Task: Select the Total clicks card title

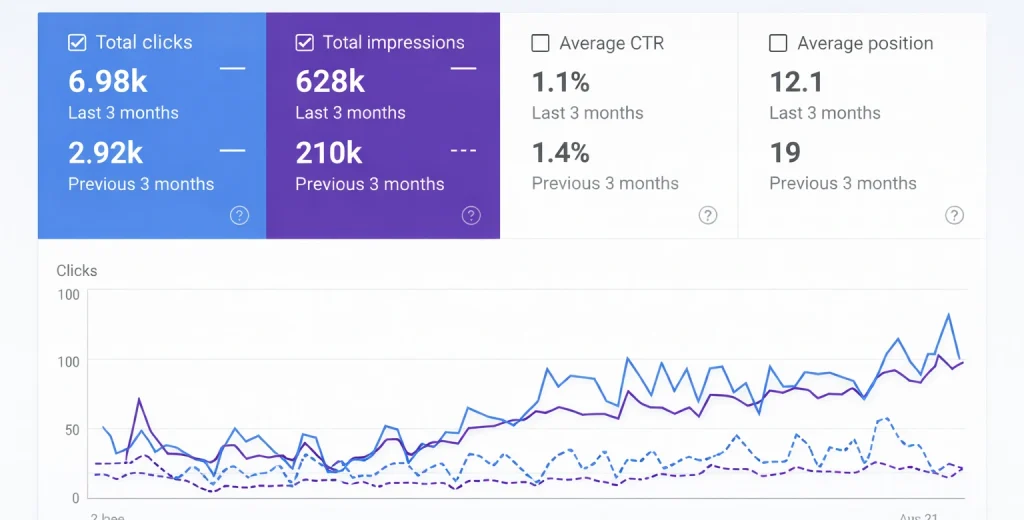Action: (144, 43)
